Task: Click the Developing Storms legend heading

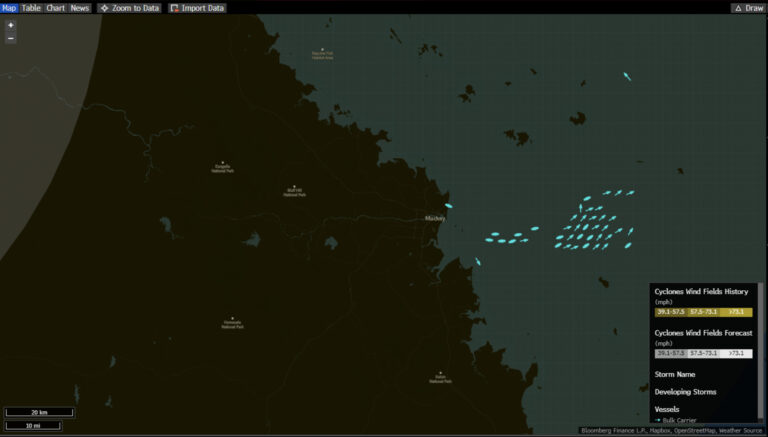Action: [685, 391]
